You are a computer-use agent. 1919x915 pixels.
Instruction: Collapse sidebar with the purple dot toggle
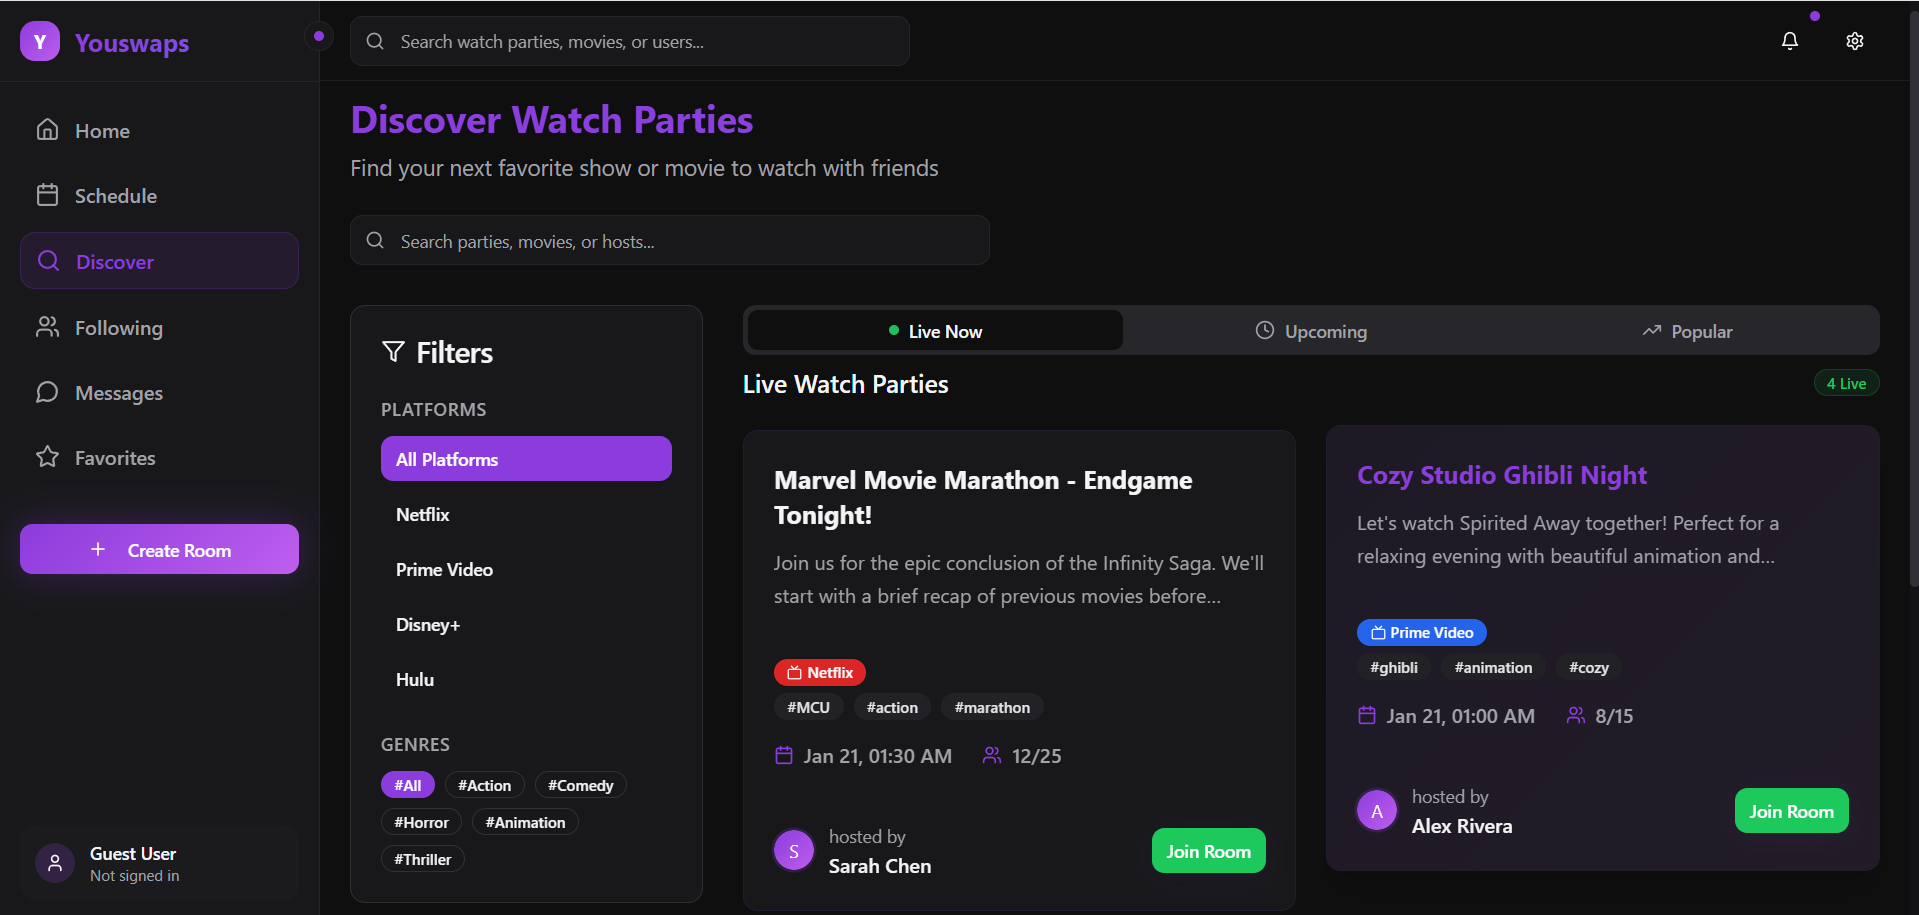318,37
